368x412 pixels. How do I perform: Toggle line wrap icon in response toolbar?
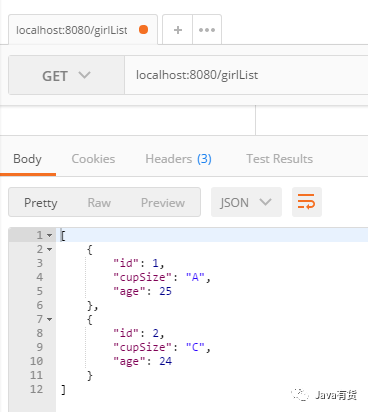[307, 202]
